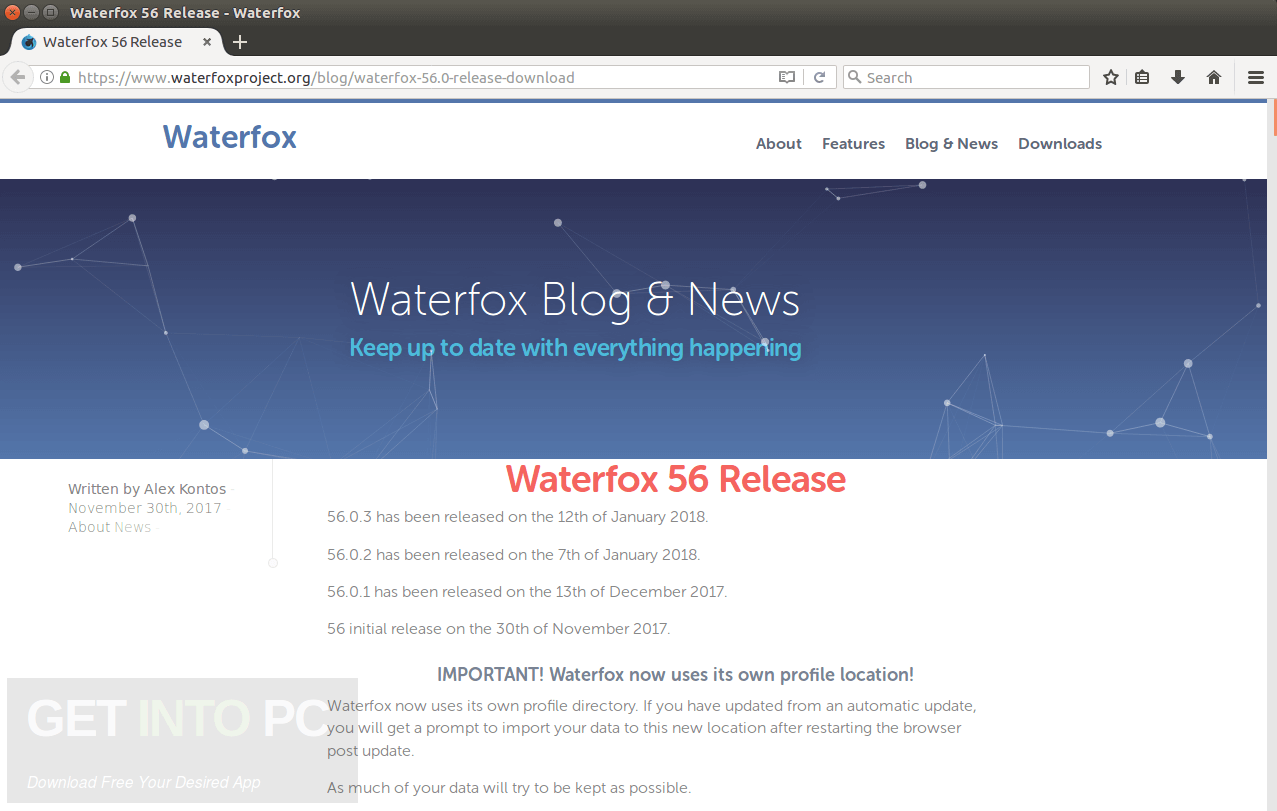Bookmark this page with the star icon
The width and height of the screenshot is (1277, 811).
(x=1111, y=77)
